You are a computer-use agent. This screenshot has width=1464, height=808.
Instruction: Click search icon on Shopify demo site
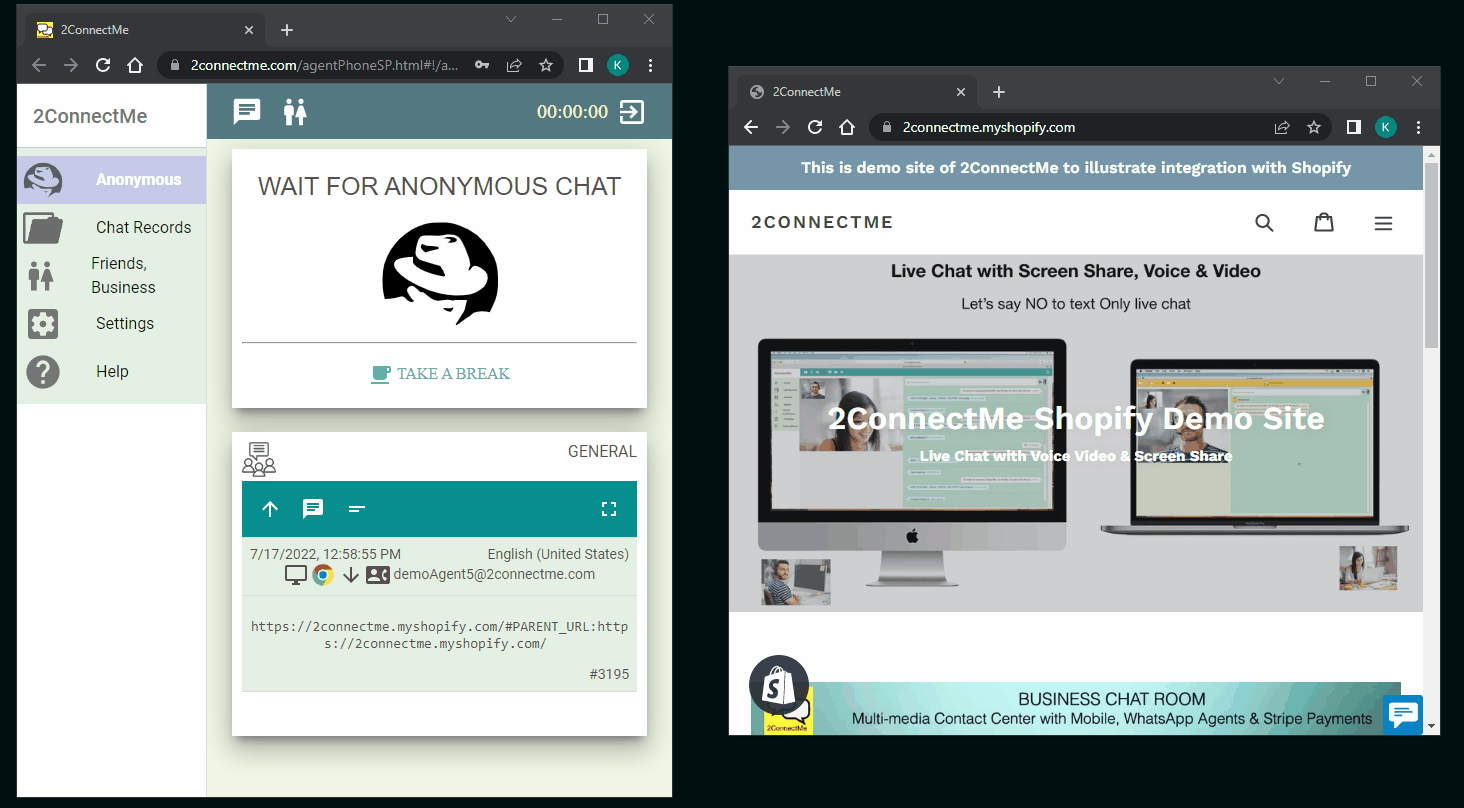(1264, 222)
